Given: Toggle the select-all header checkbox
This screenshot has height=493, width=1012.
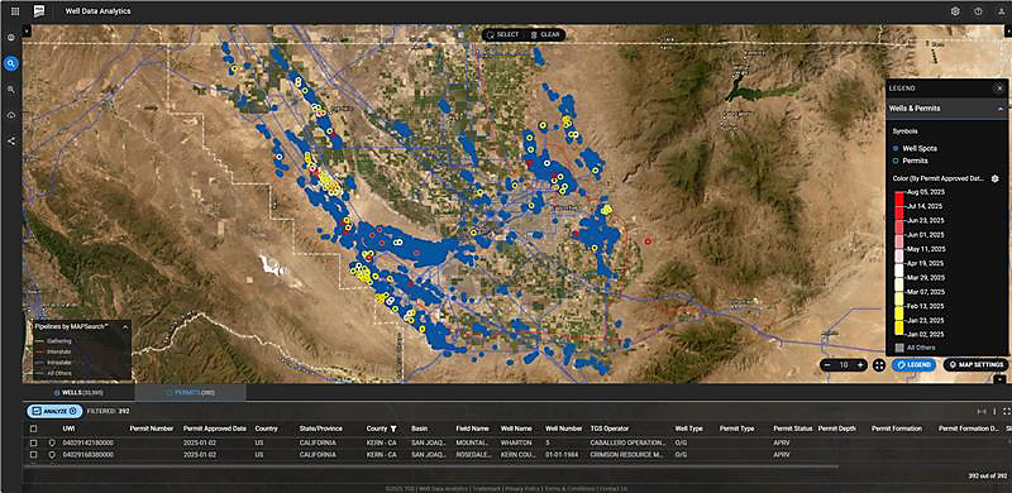Looking at the screenshot, I should click(x=33, y=428).
